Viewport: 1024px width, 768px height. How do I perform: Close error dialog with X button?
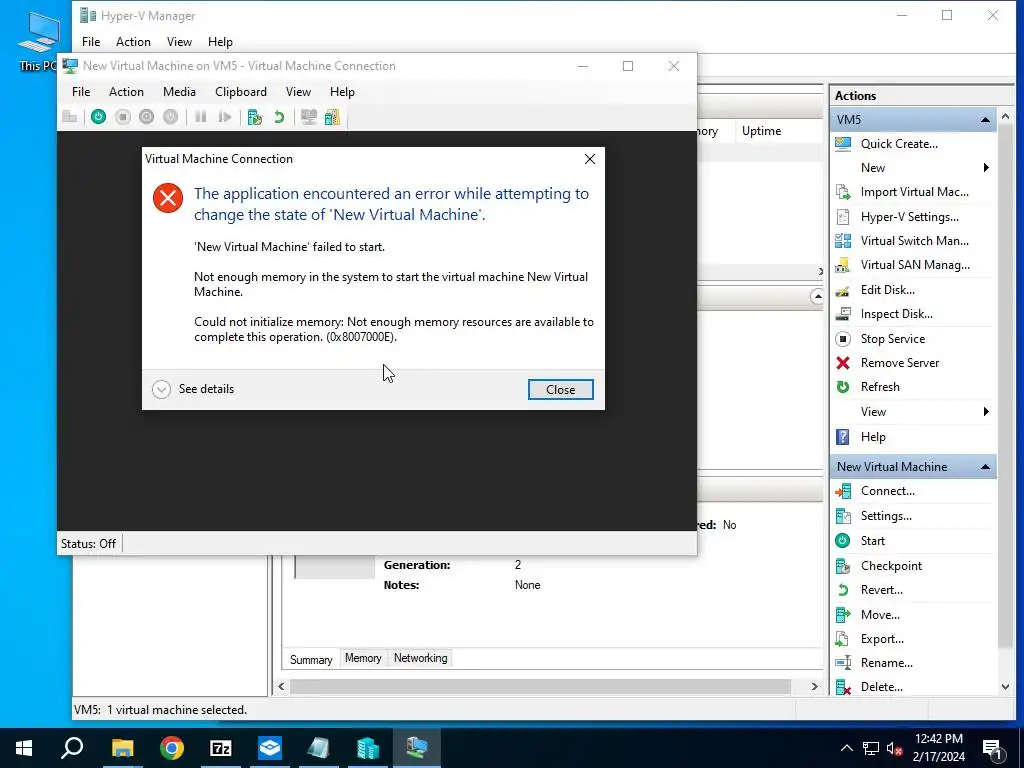point(590,159)
